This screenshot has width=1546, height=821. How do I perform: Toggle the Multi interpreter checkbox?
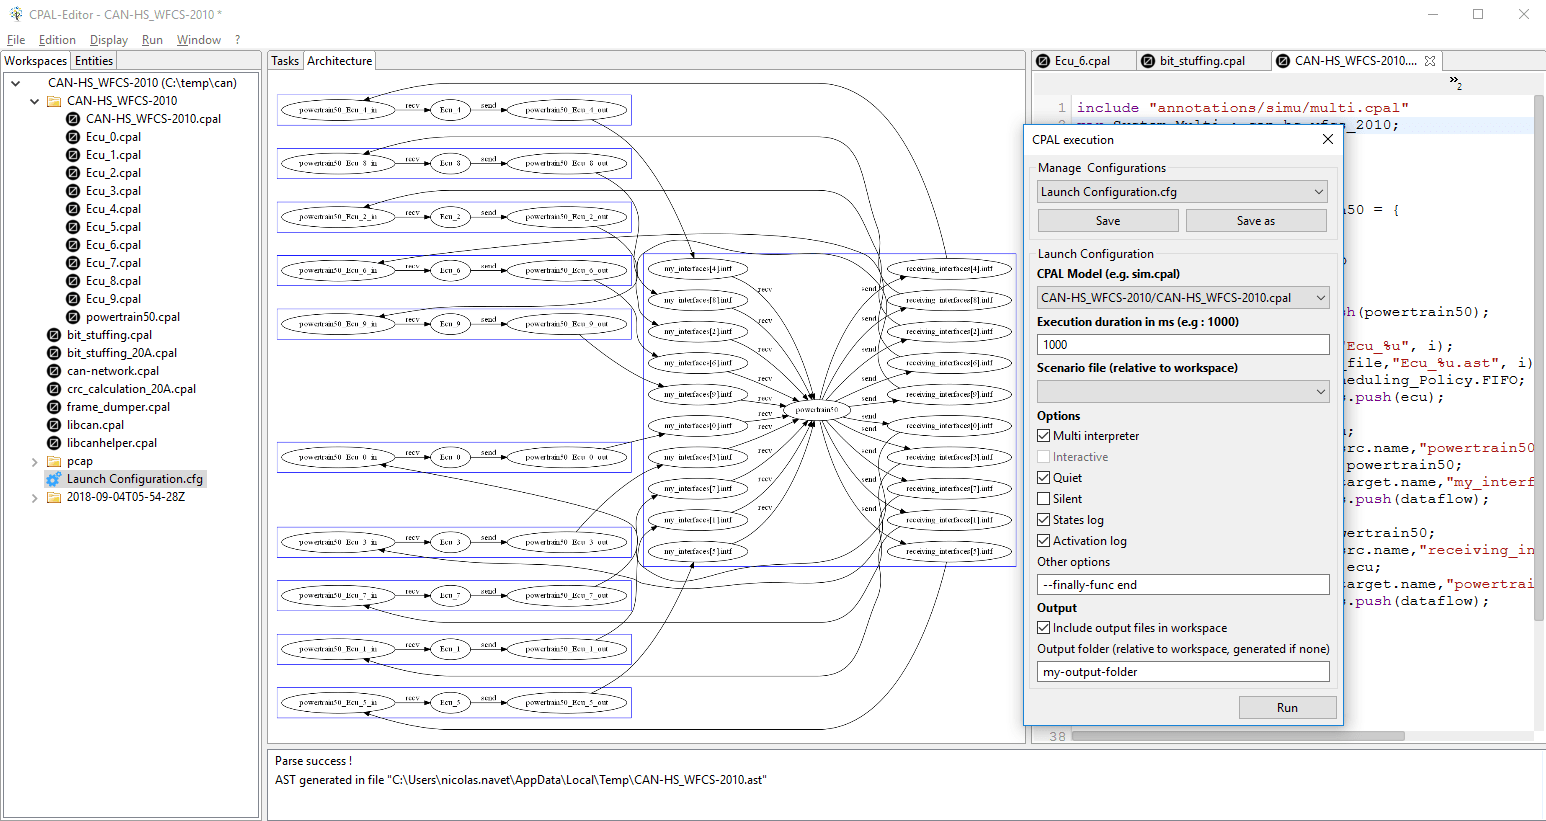point(1044,436)
